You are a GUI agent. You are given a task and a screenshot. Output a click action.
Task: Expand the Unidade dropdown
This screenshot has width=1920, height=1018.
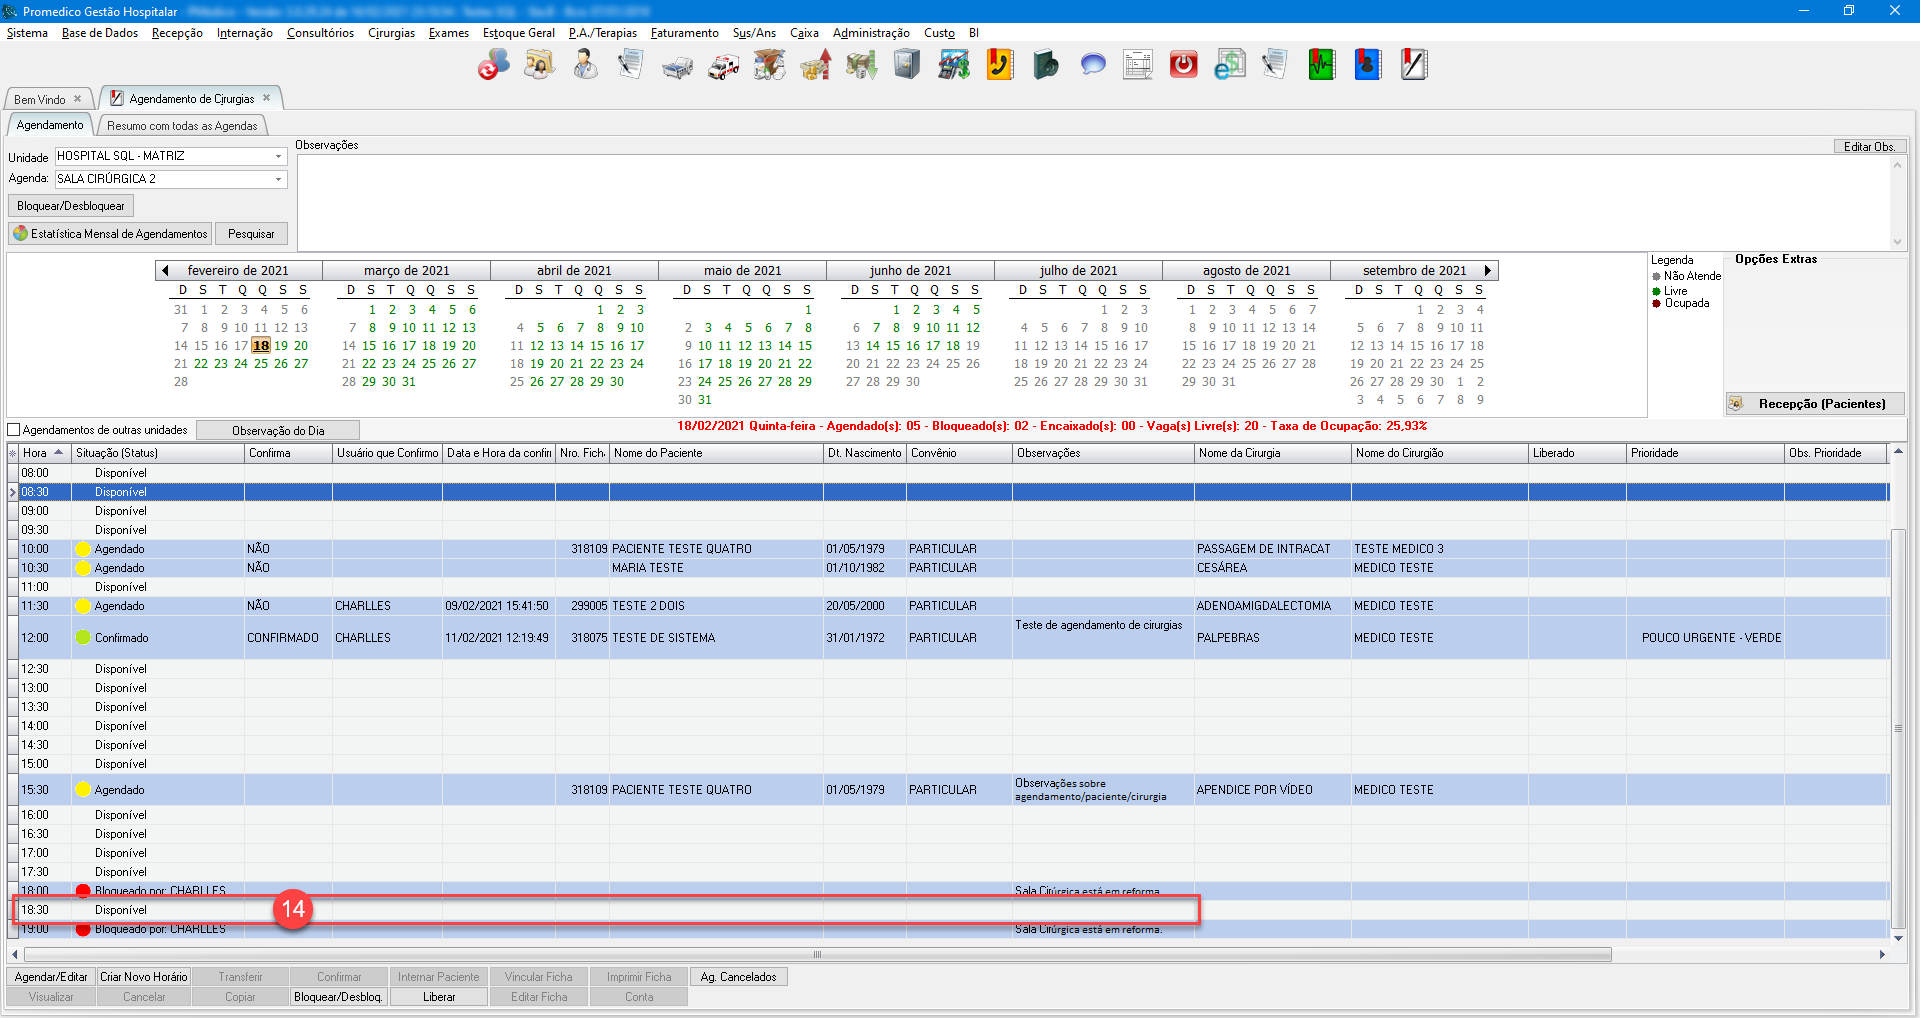[278, 156]
